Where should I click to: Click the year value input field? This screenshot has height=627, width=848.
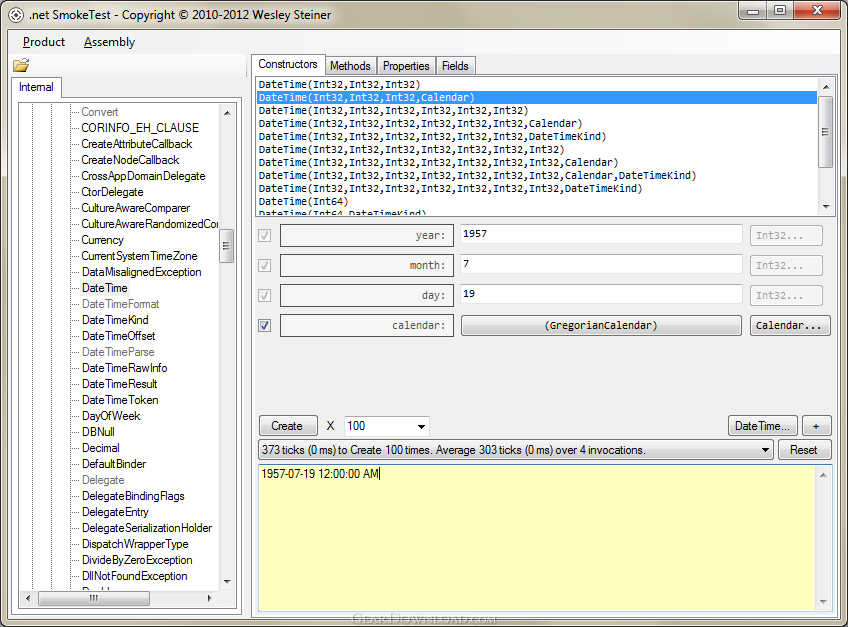pos(601,234)
